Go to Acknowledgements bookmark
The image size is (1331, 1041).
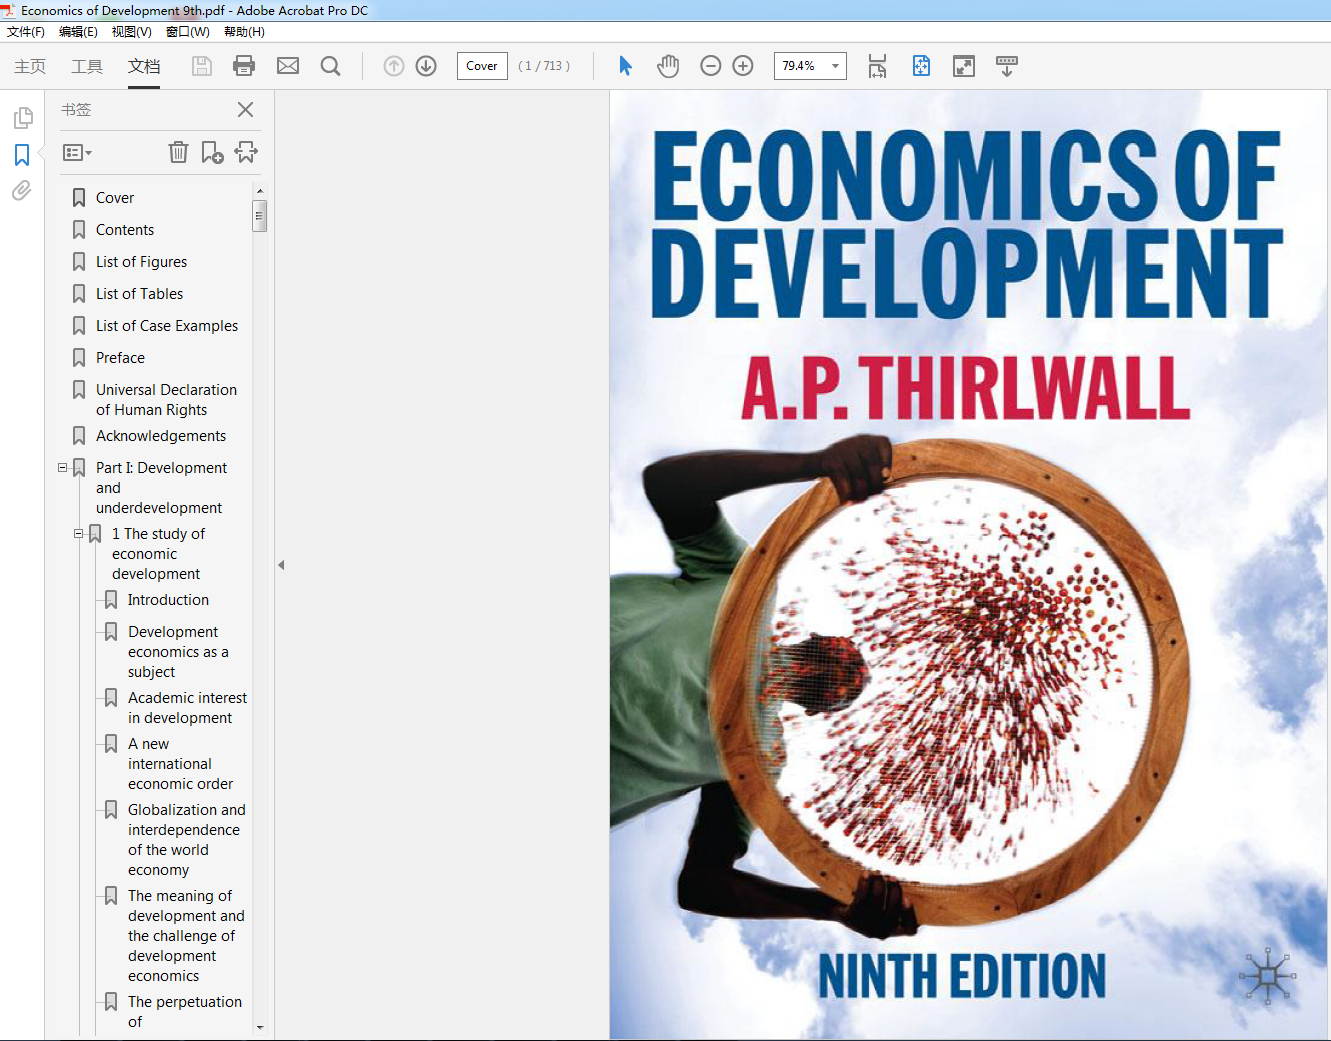tap(161, 436)
